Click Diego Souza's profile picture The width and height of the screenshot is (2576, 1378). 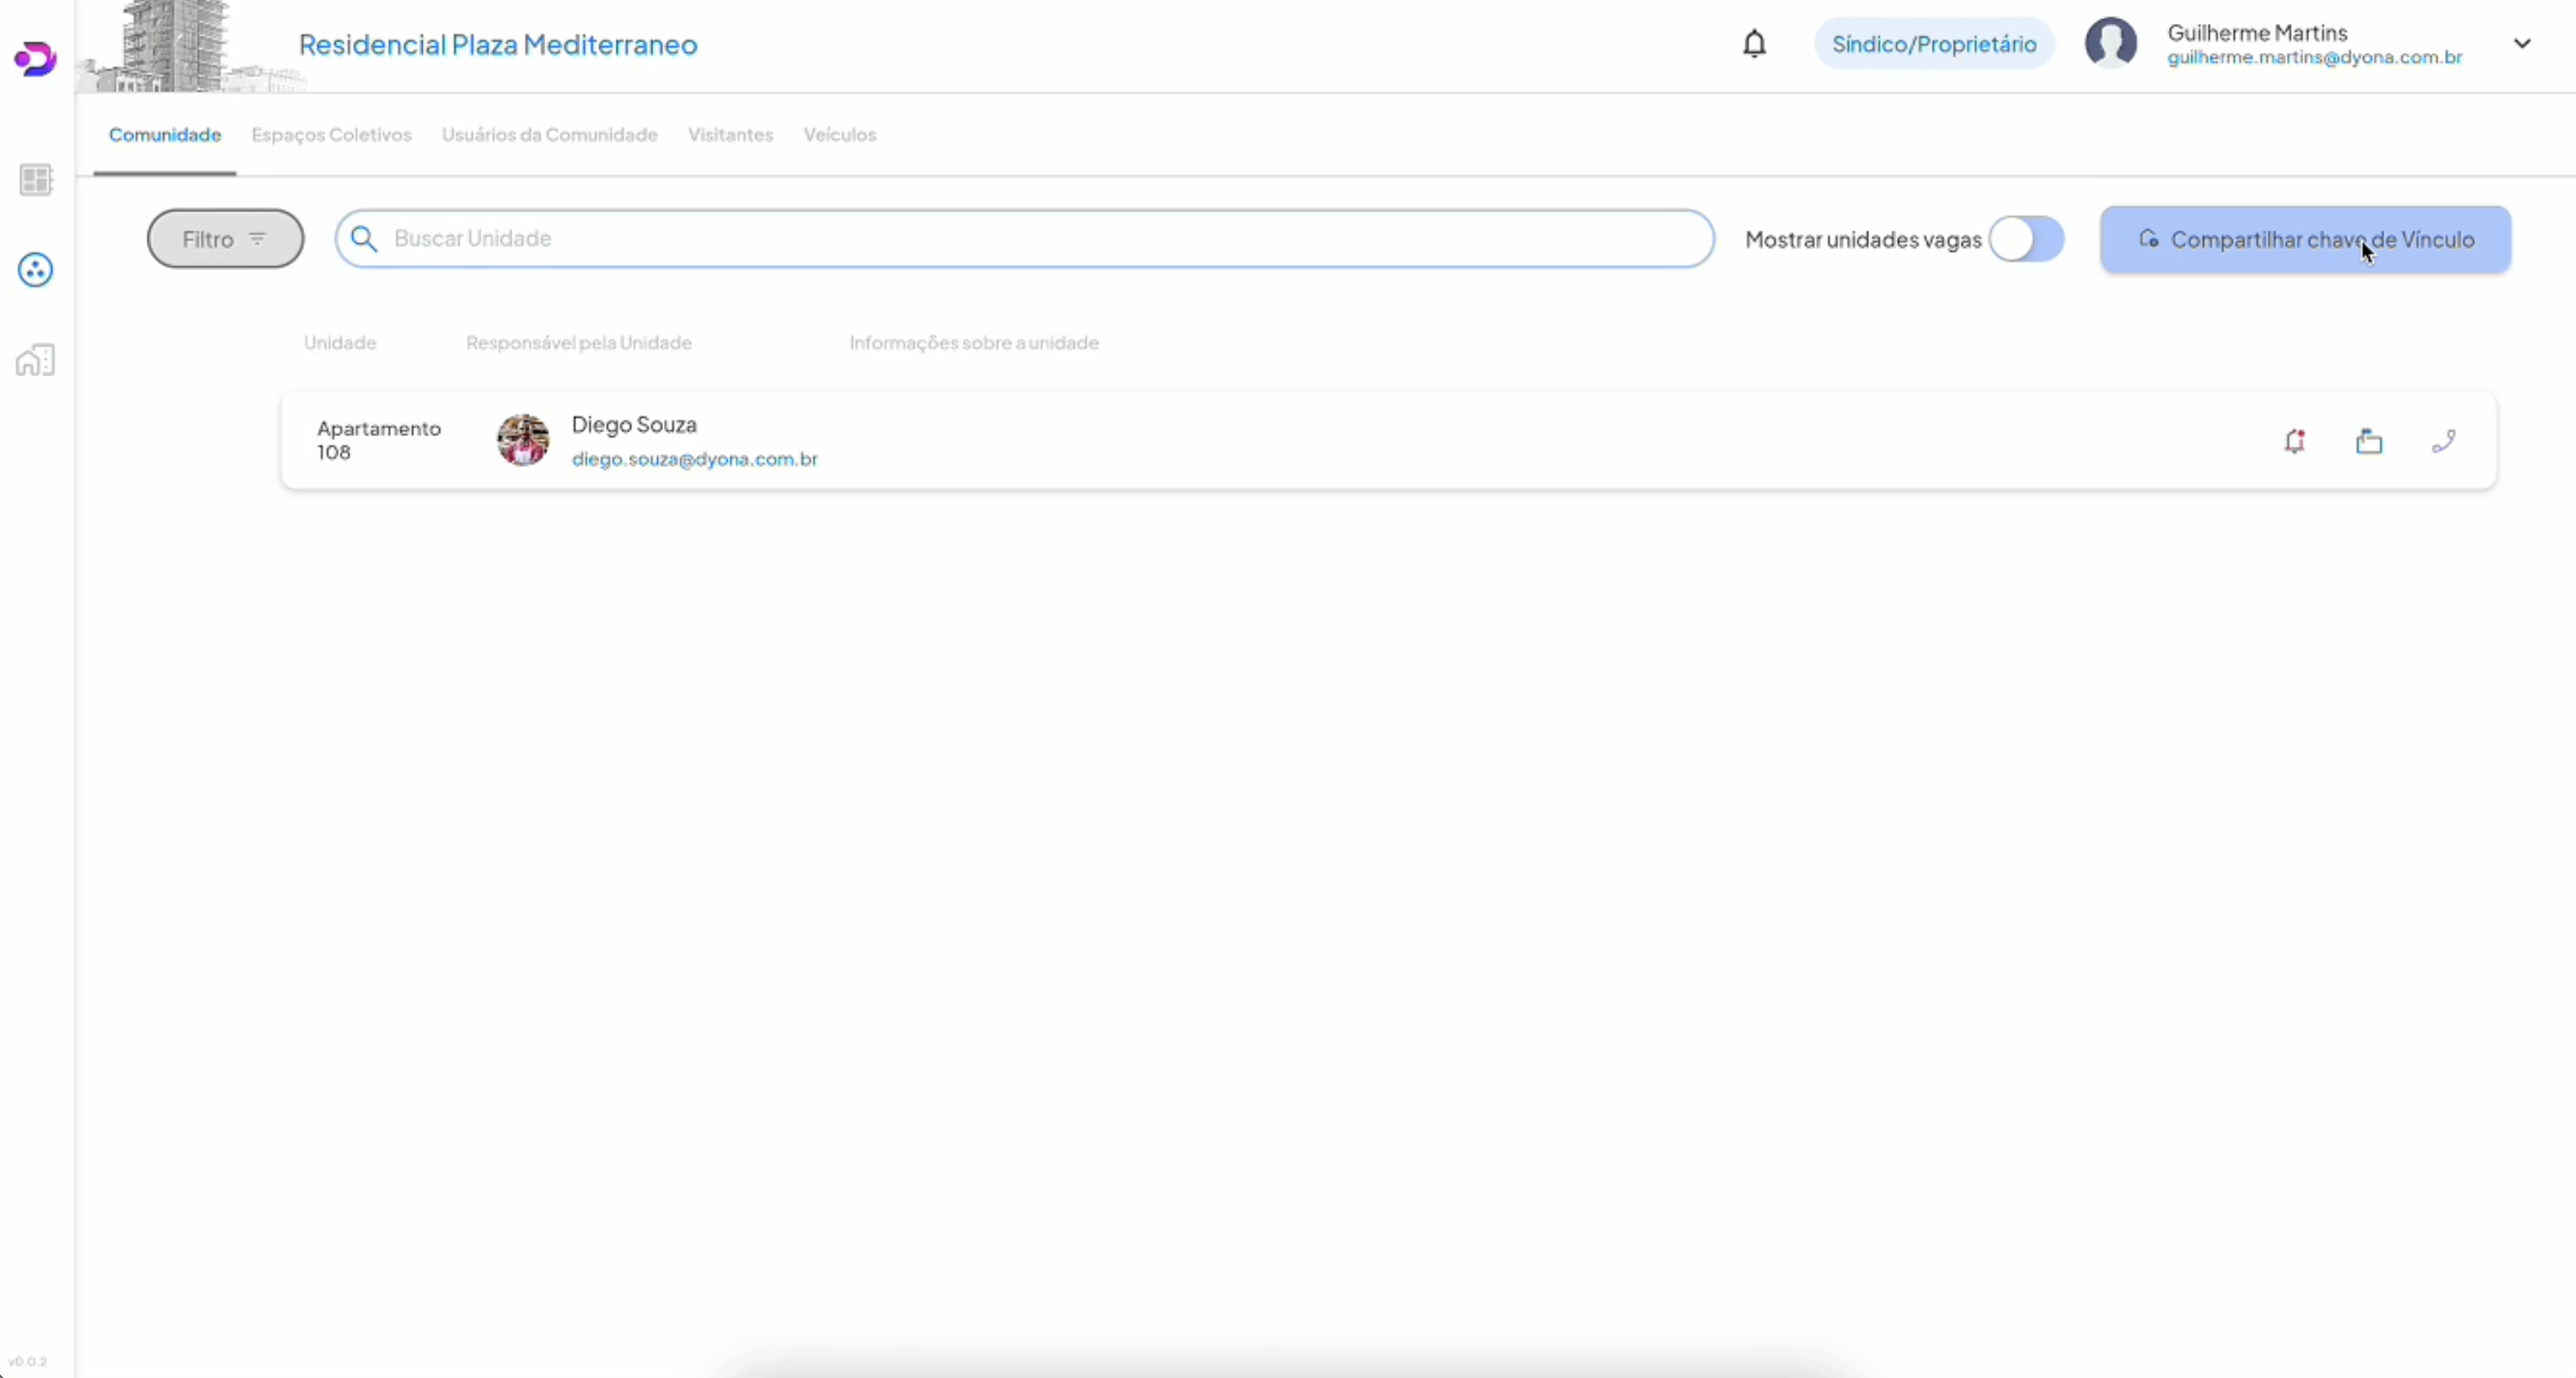point(523,440)
